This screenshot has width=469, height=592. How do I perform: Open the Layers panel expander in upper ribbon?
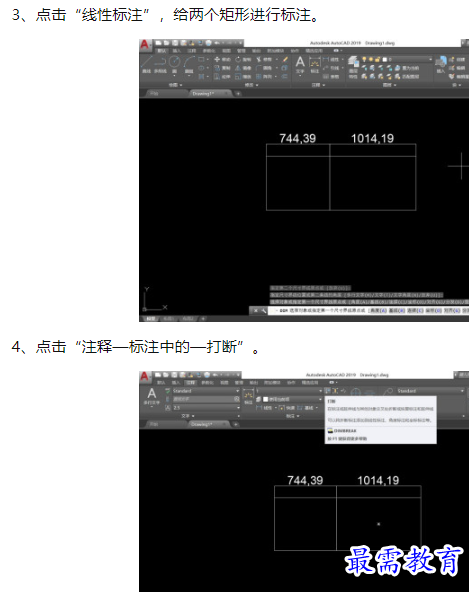[389, 85]
